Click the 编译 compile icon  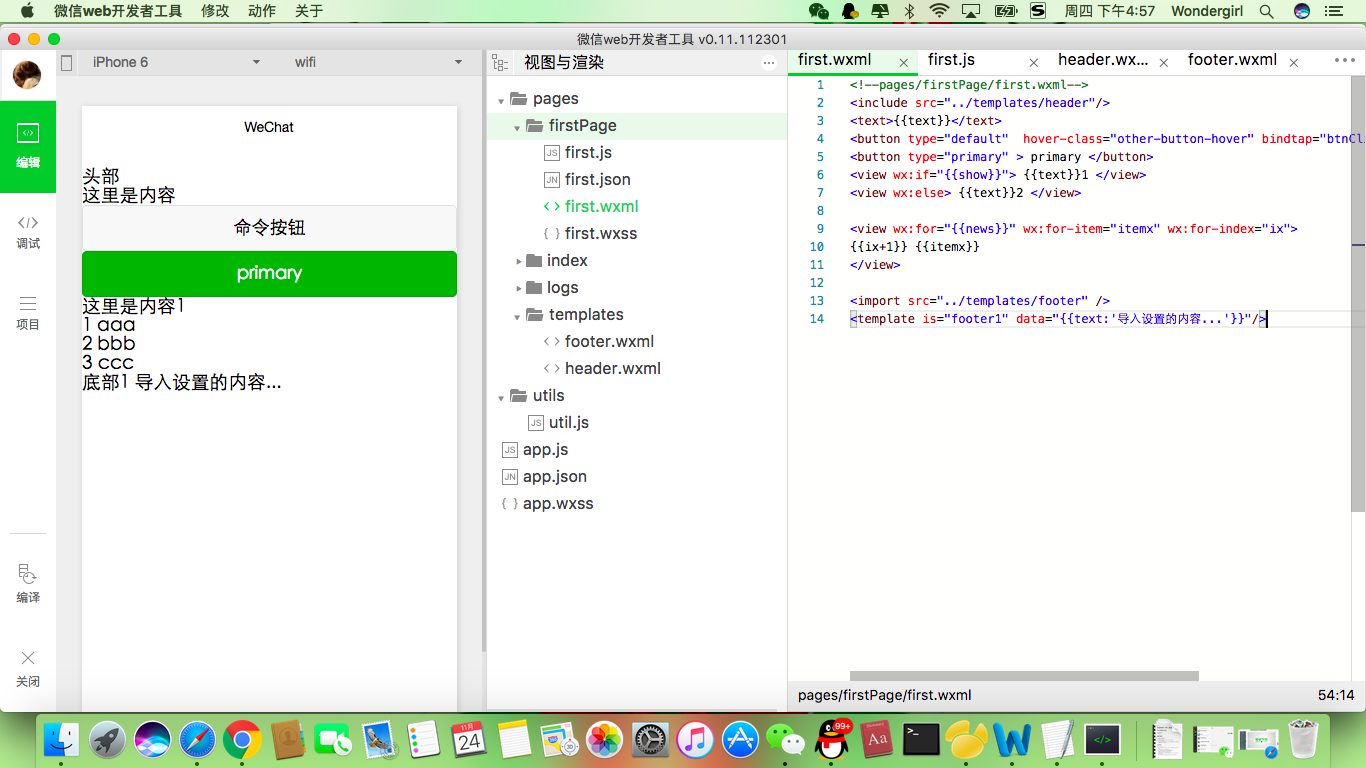coord(28,584)
